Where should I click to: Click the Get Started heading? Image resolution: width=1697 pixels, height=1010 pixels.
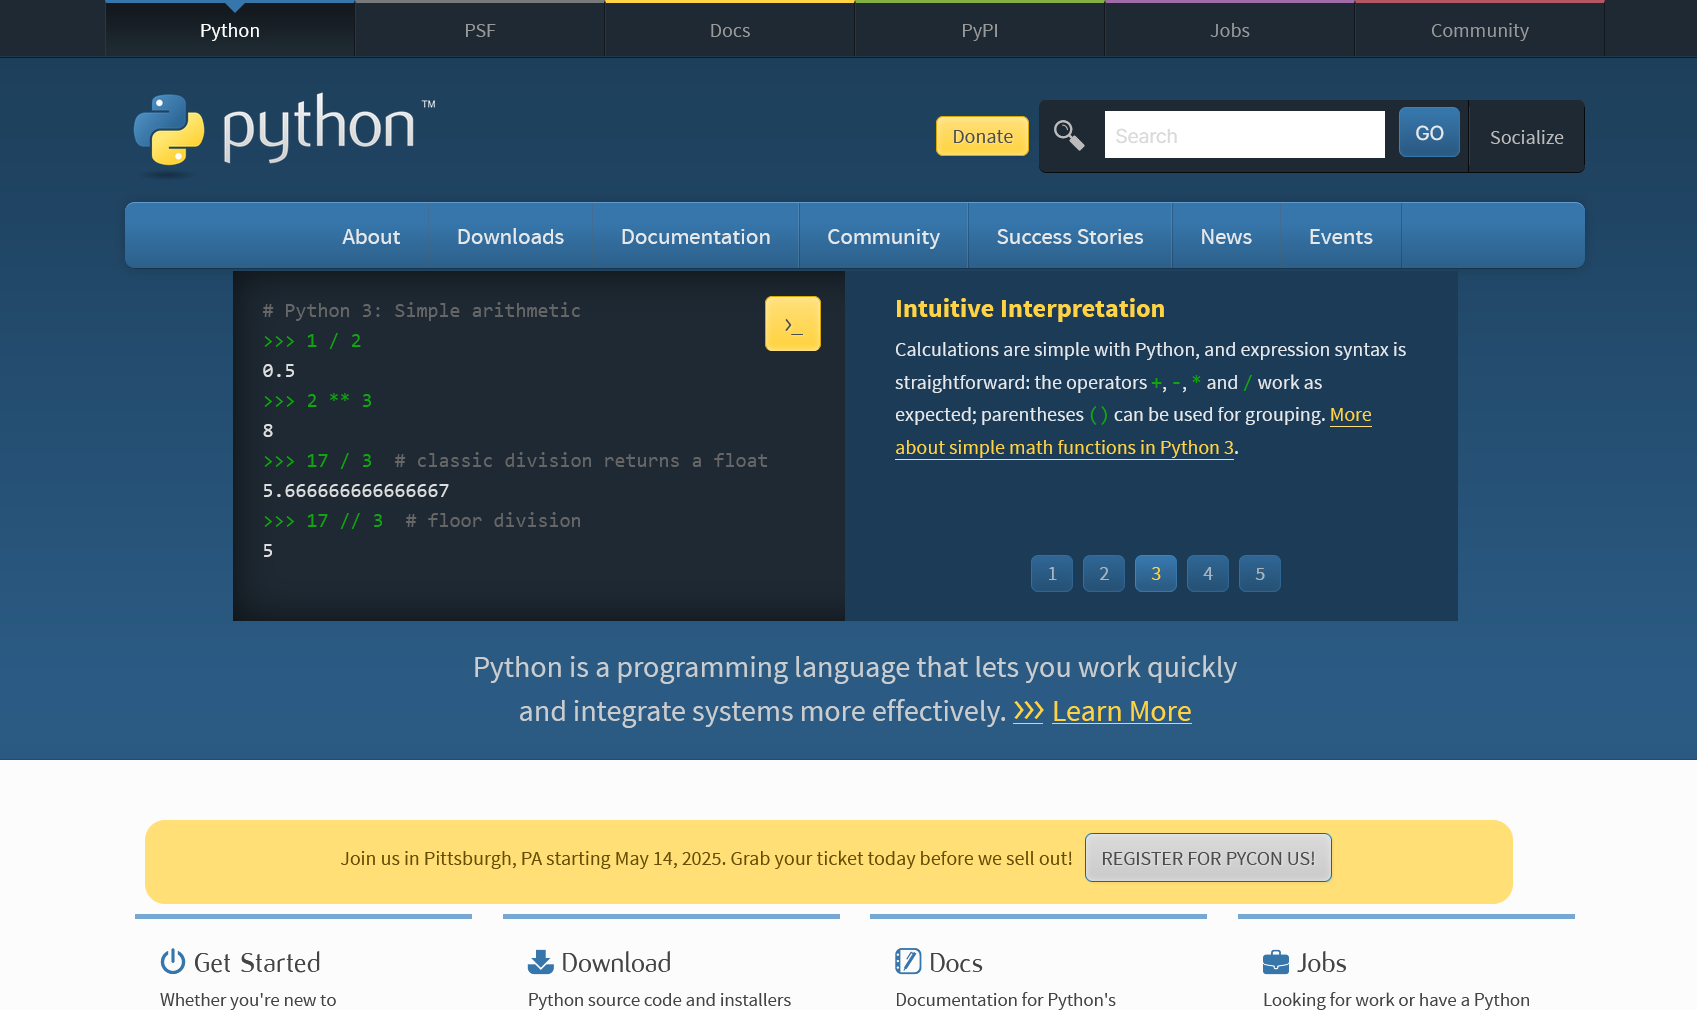click(x=257, y=962)
